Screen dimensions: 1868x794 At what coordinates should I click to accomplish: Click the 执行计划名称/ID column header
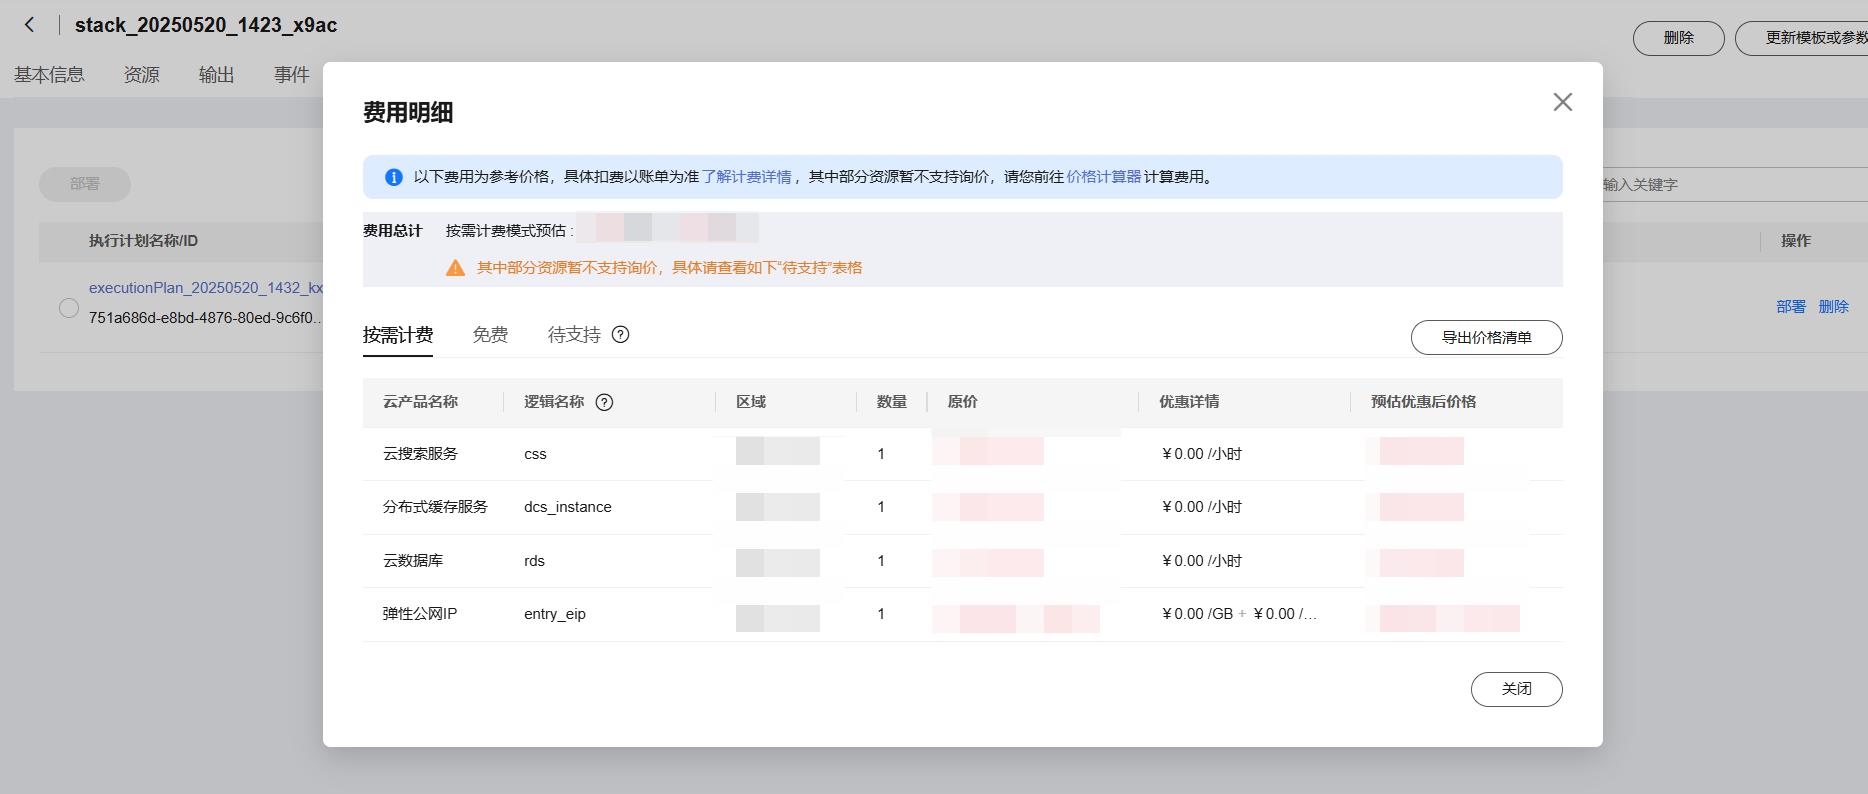tap(143, 241)
